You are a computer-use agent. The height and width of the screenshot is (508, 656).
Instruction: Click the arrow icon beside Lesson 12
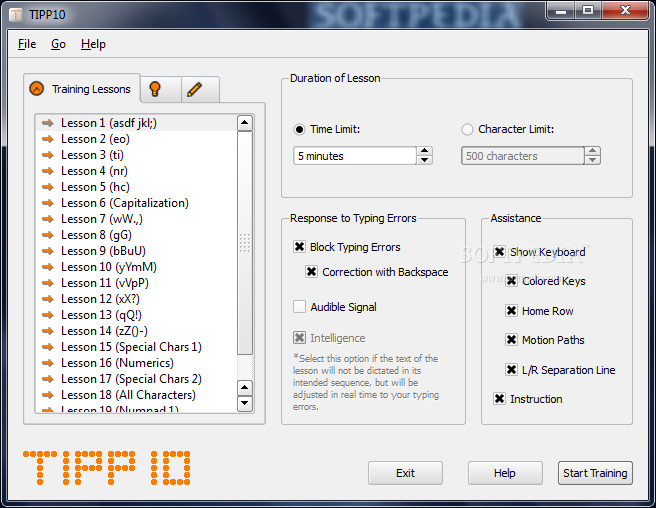point(48,299)
